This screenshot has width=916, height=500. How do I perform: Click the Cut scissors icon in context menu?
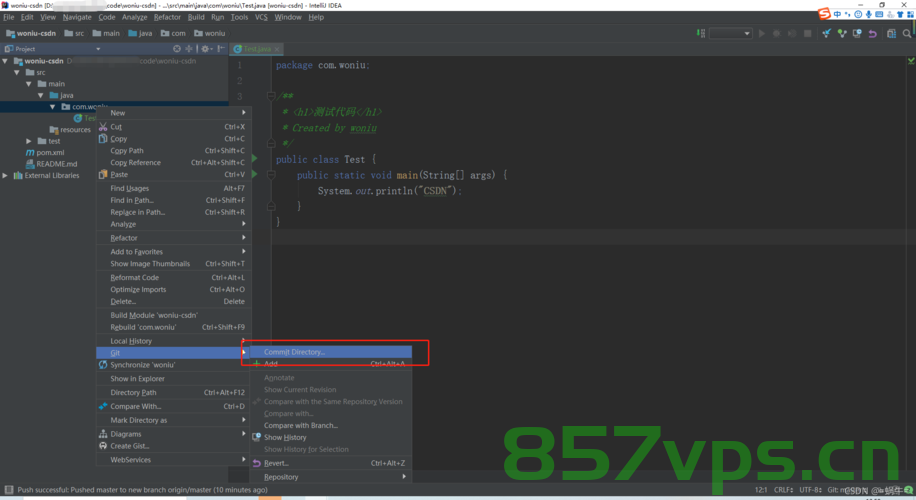pos(103,127)
